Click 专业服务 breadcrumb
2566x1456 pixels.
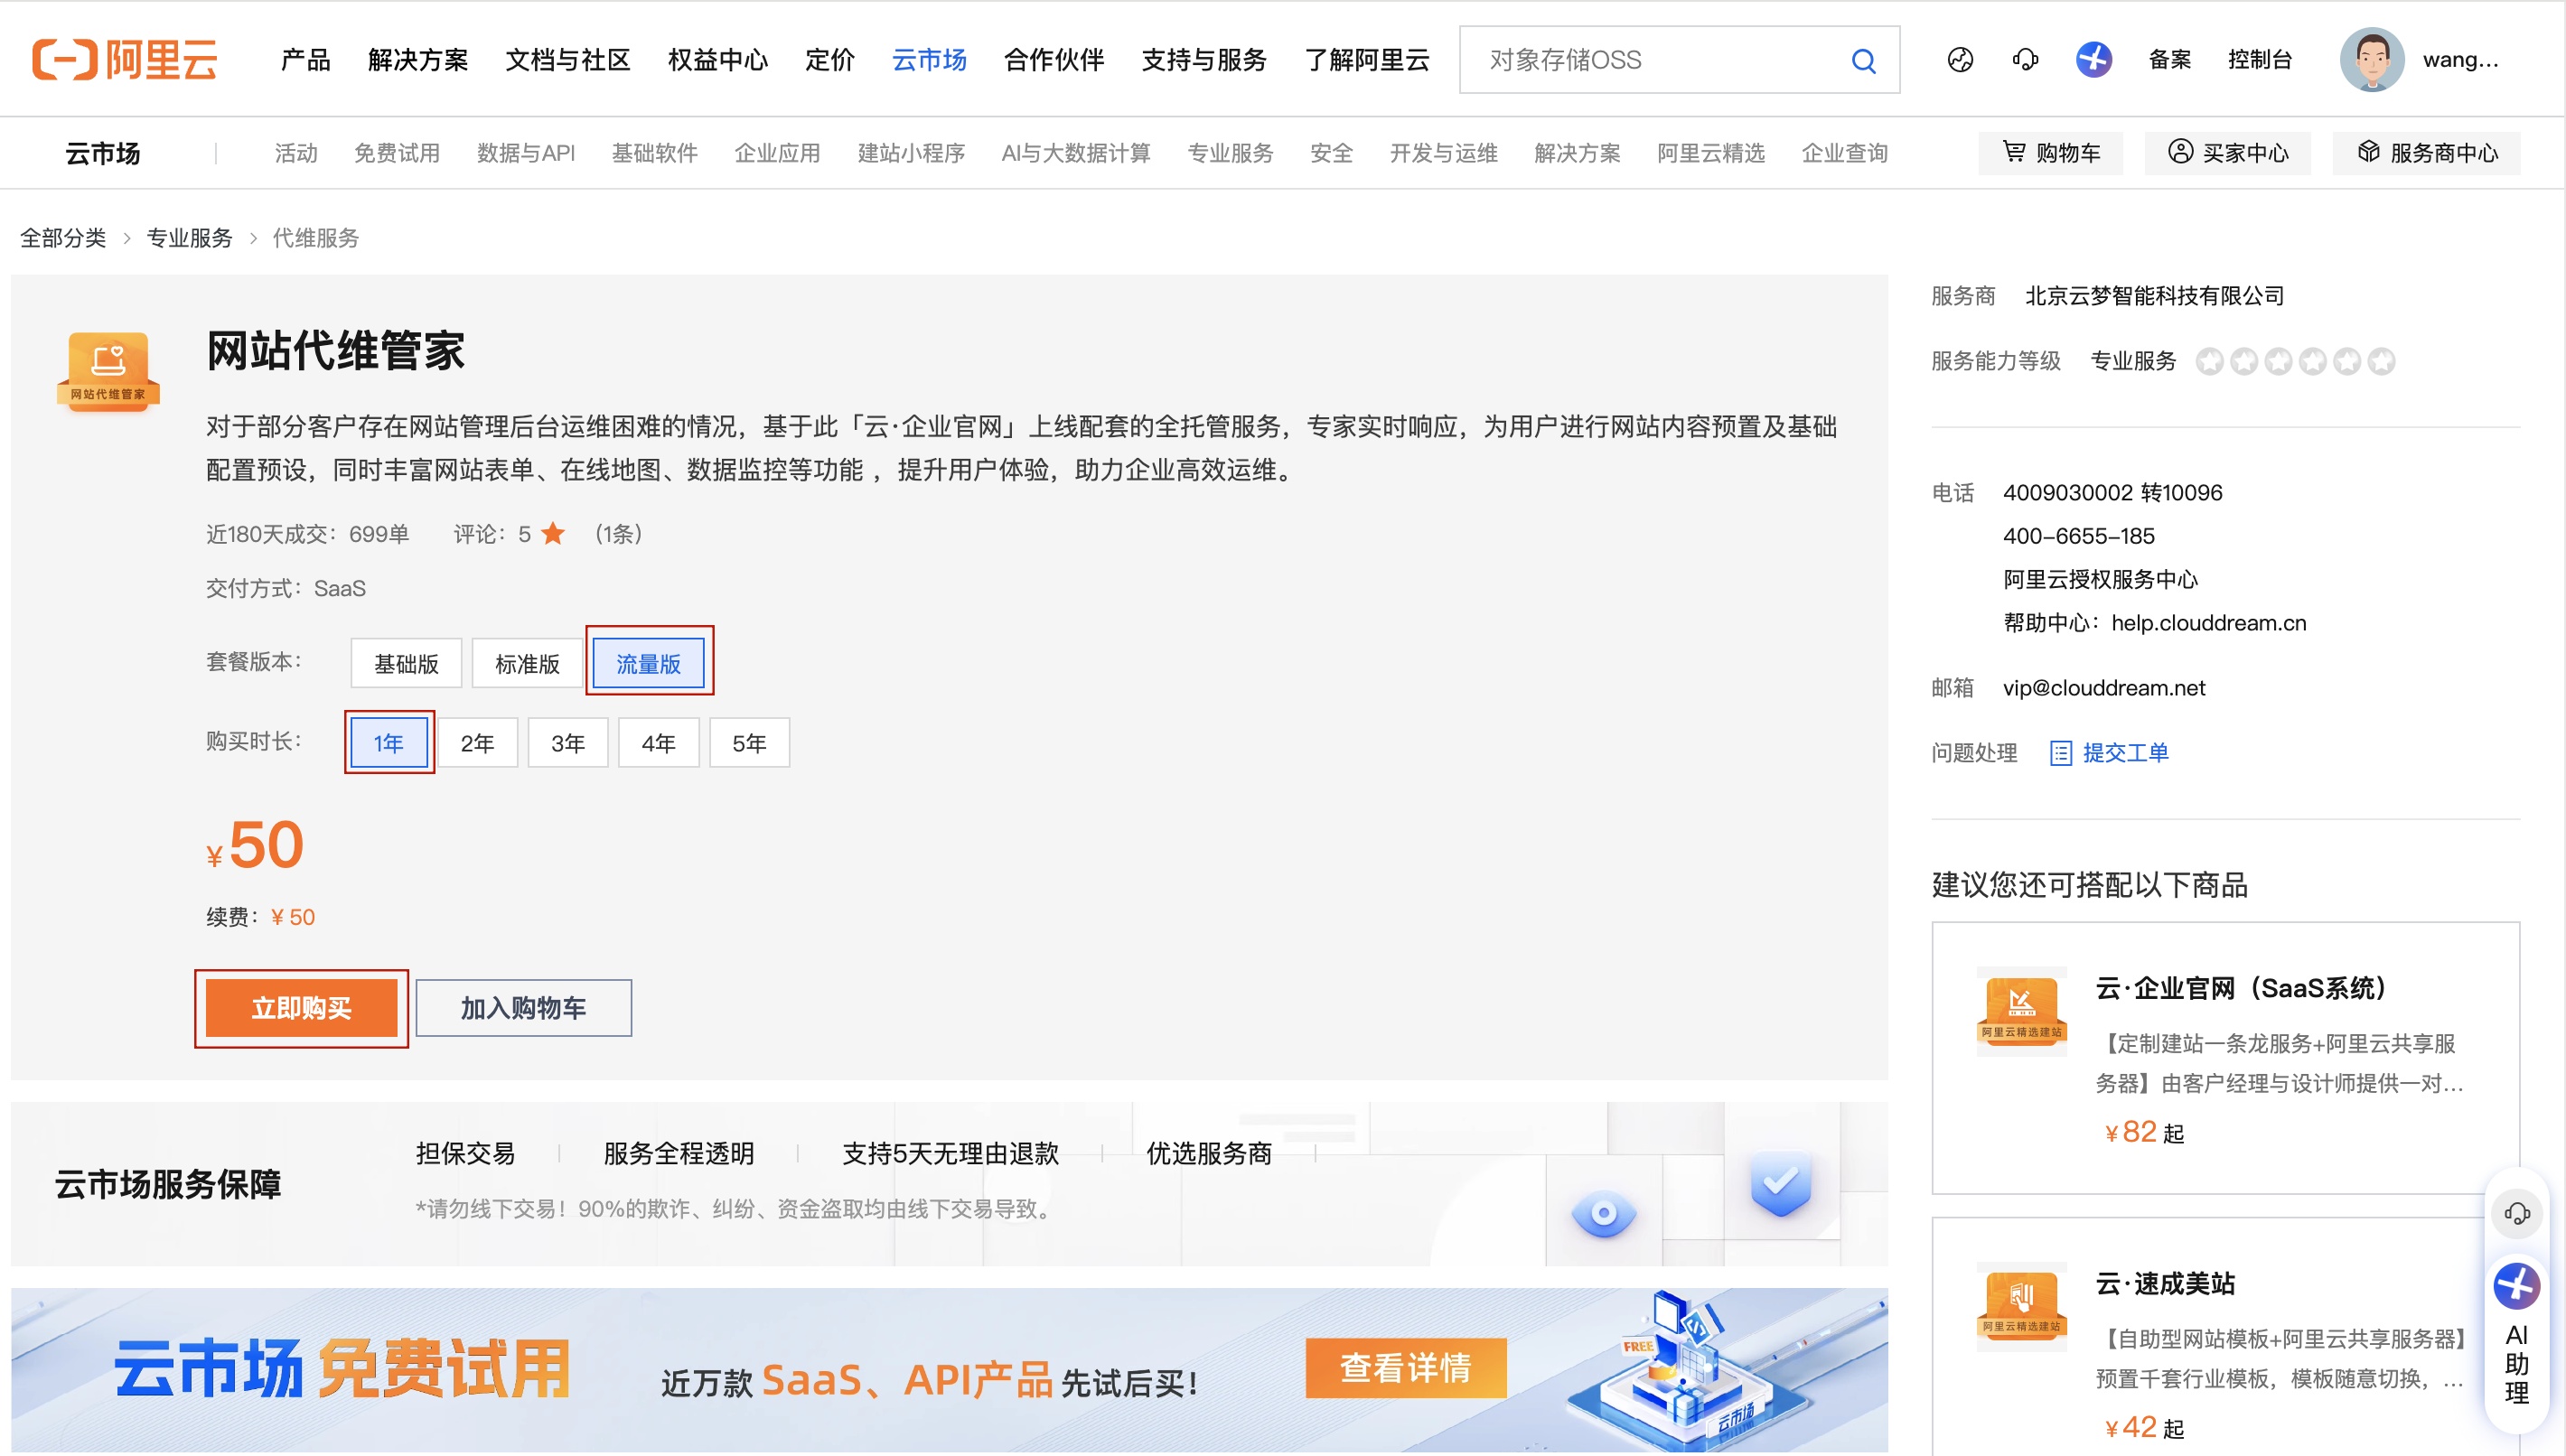point(189,238)
